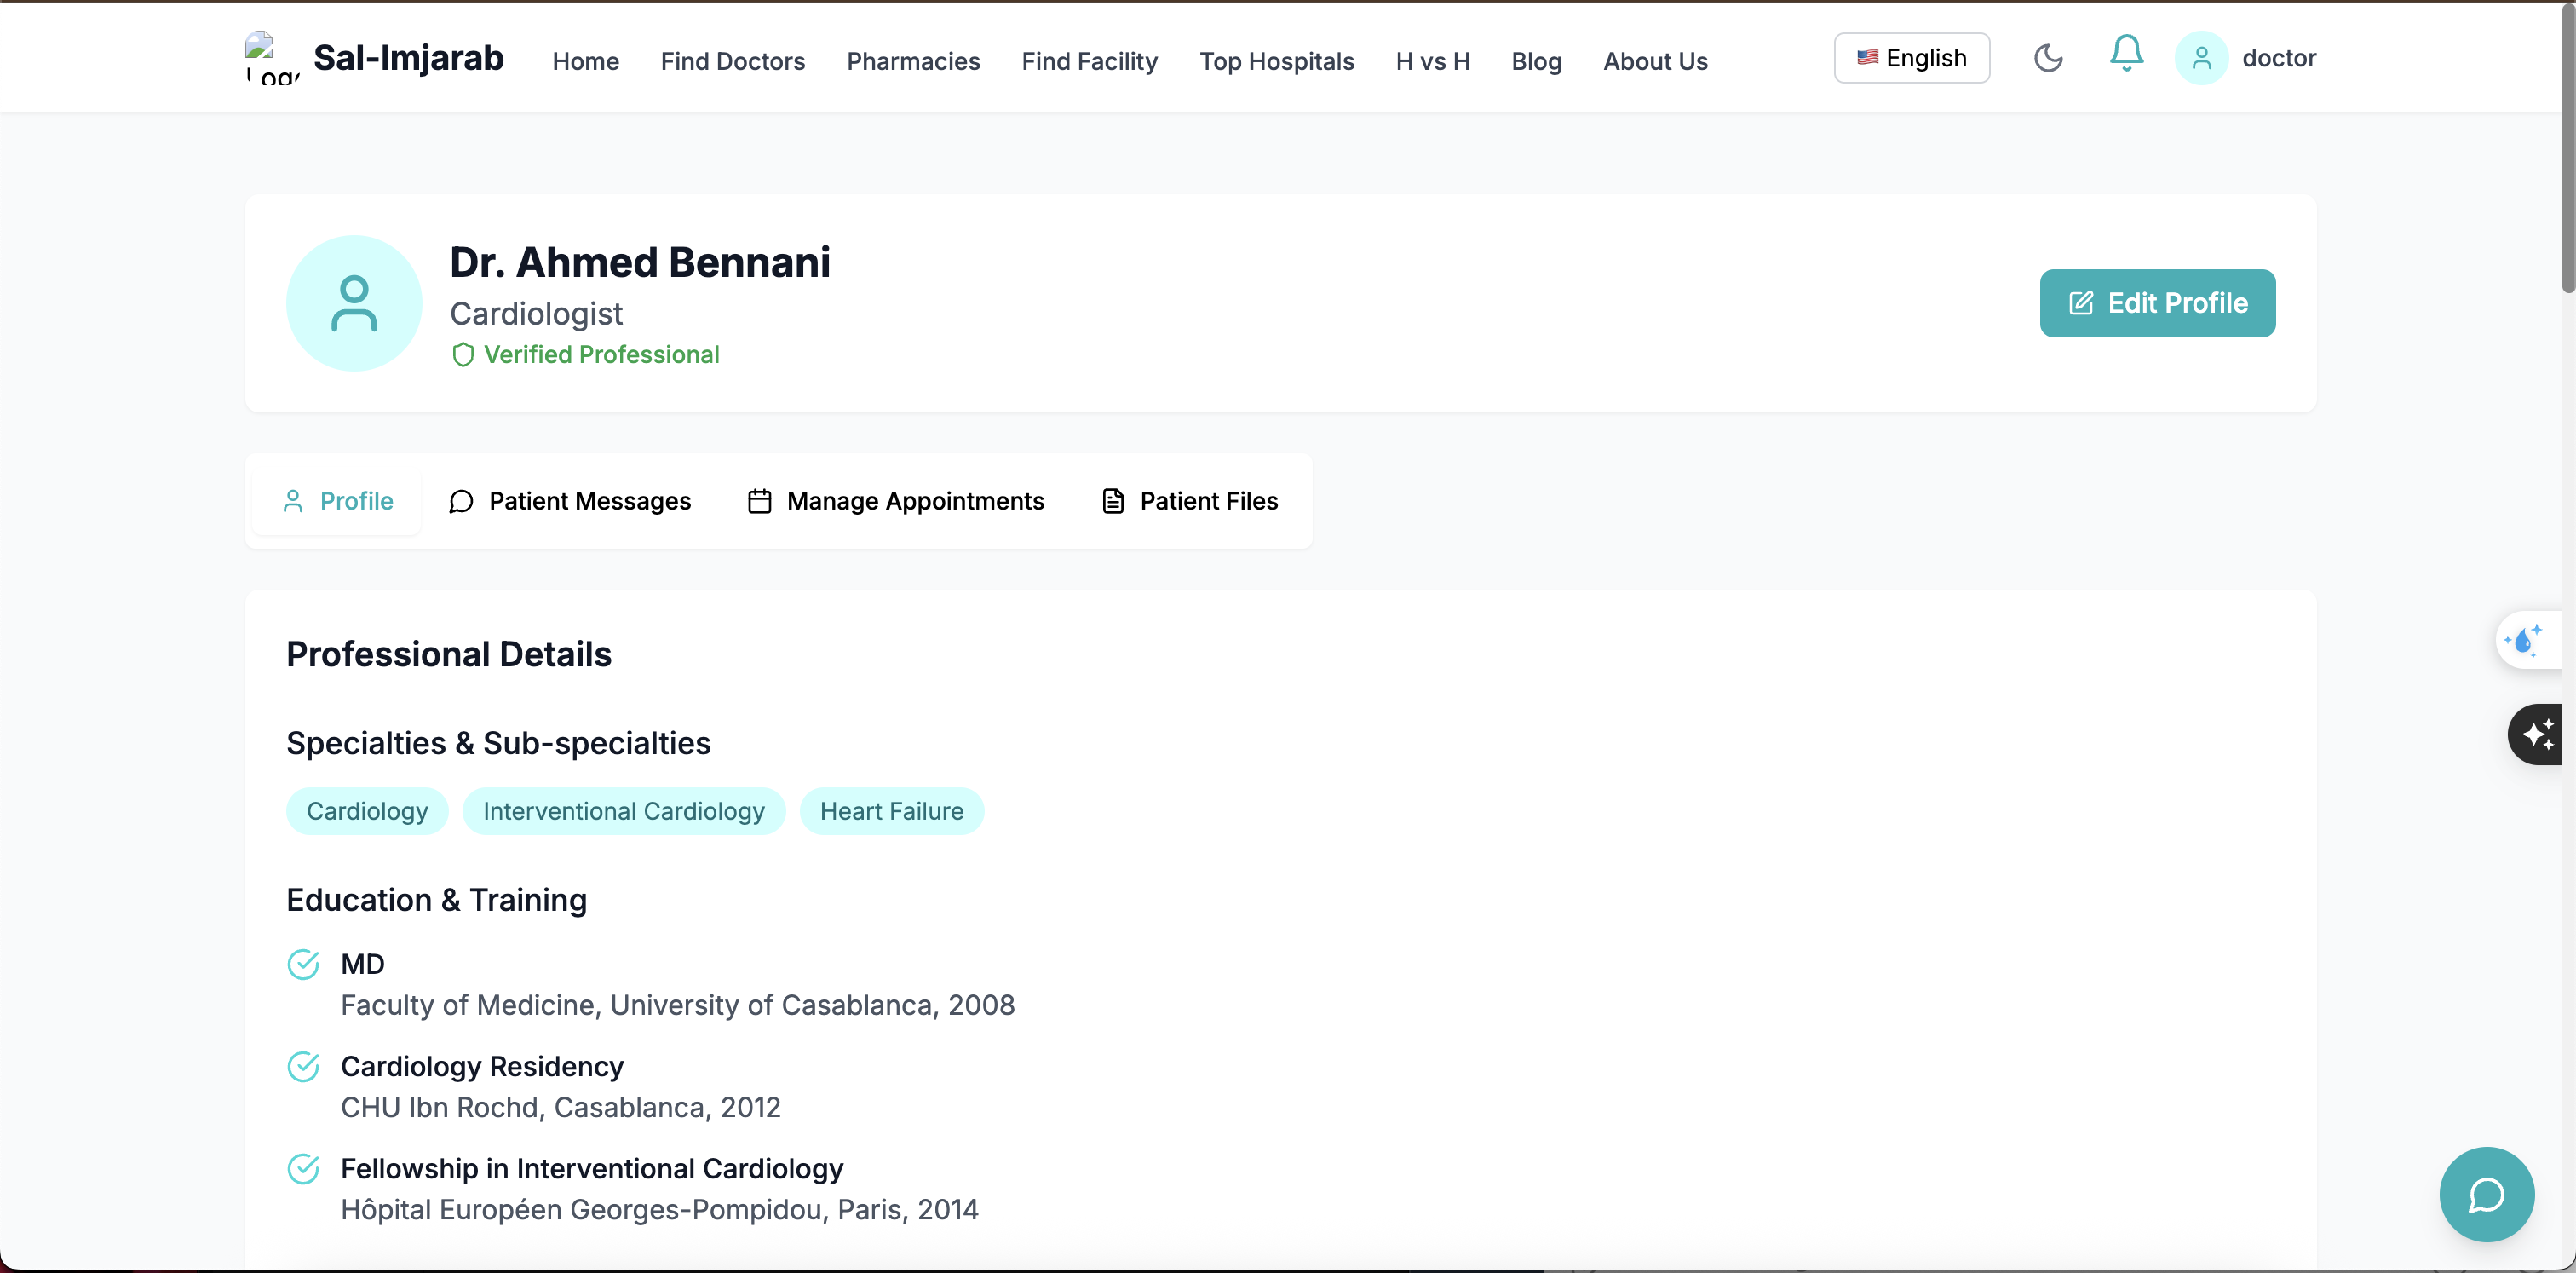Click the Verified Professional shield icon
Viewport: 2576px width, 1273px height.
[x=463, y=355]
